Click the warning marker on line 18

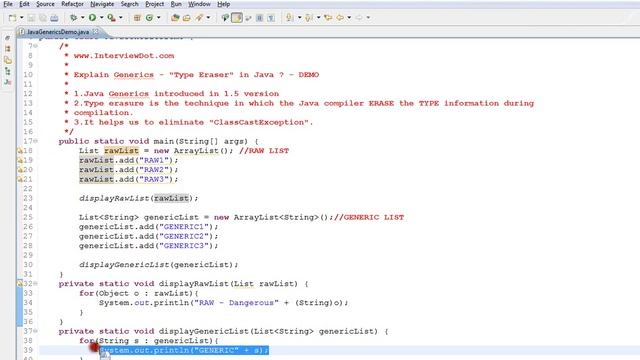20,151
